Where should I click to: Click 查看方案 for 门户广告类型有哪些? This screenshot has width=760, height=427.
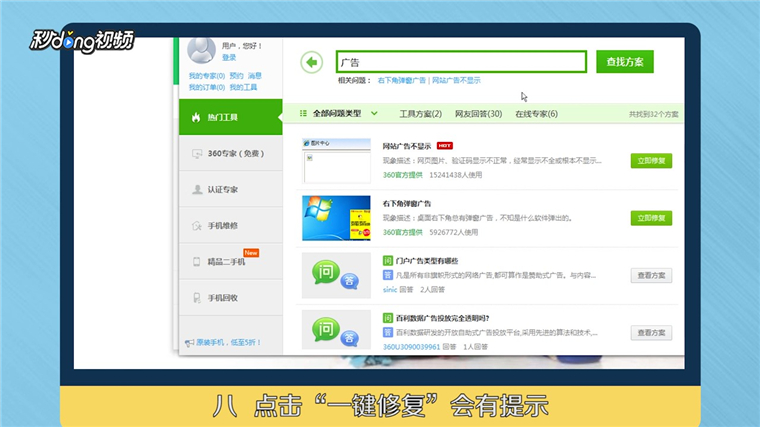[651, 275]
